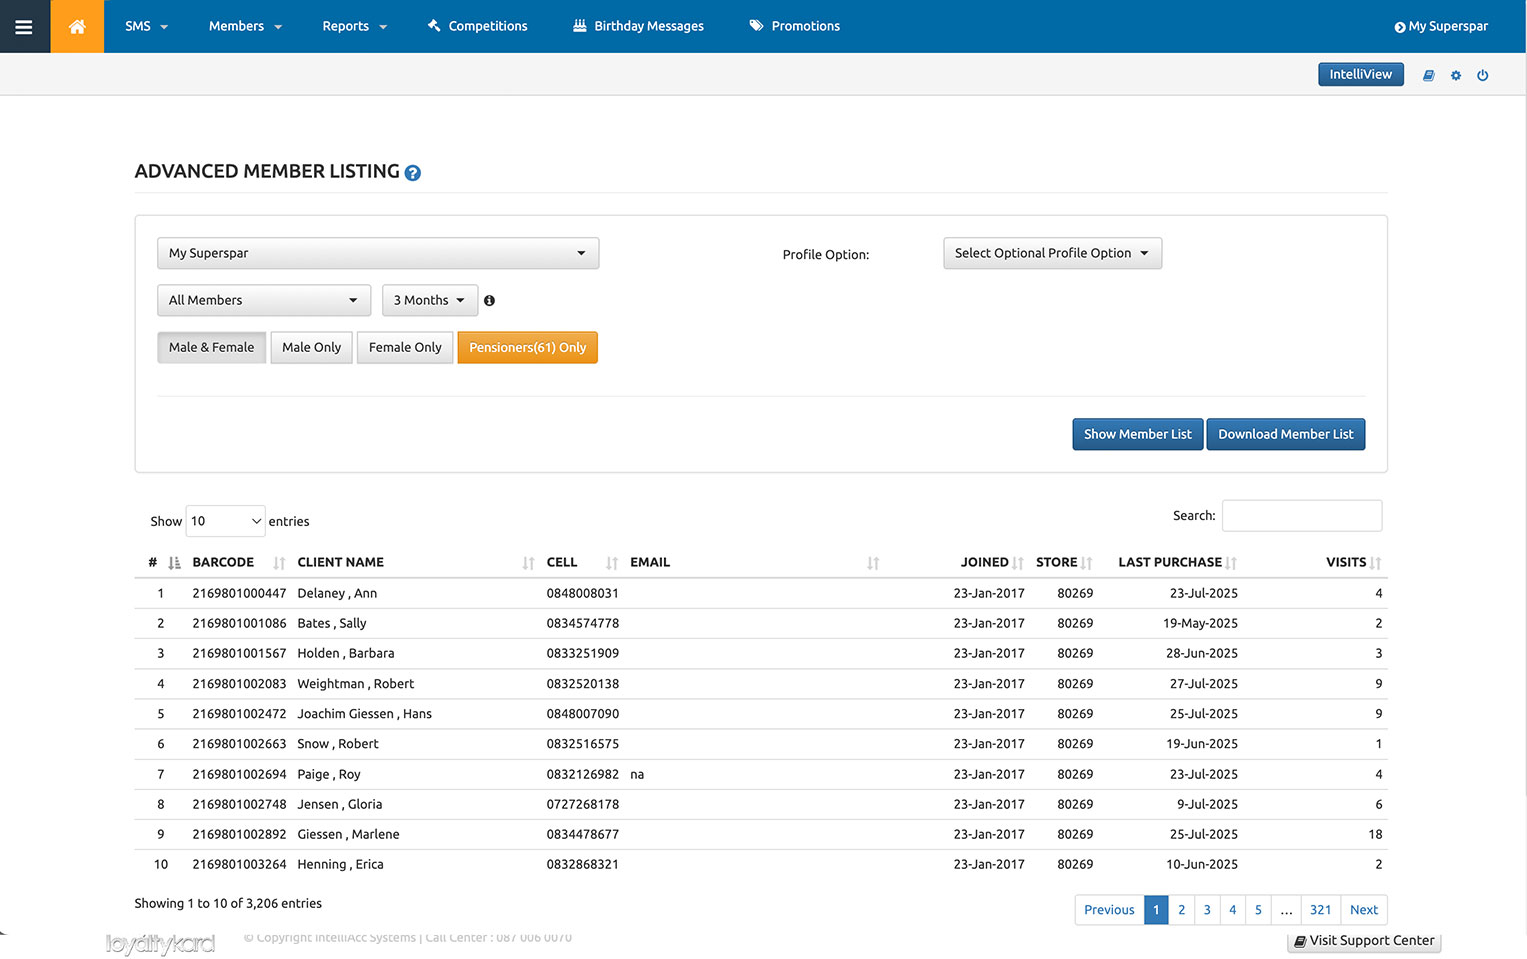The height and width of the screenshot is (959, 1527).
Task: Open the My Superspar account menu
Action: pos(1441,26)
